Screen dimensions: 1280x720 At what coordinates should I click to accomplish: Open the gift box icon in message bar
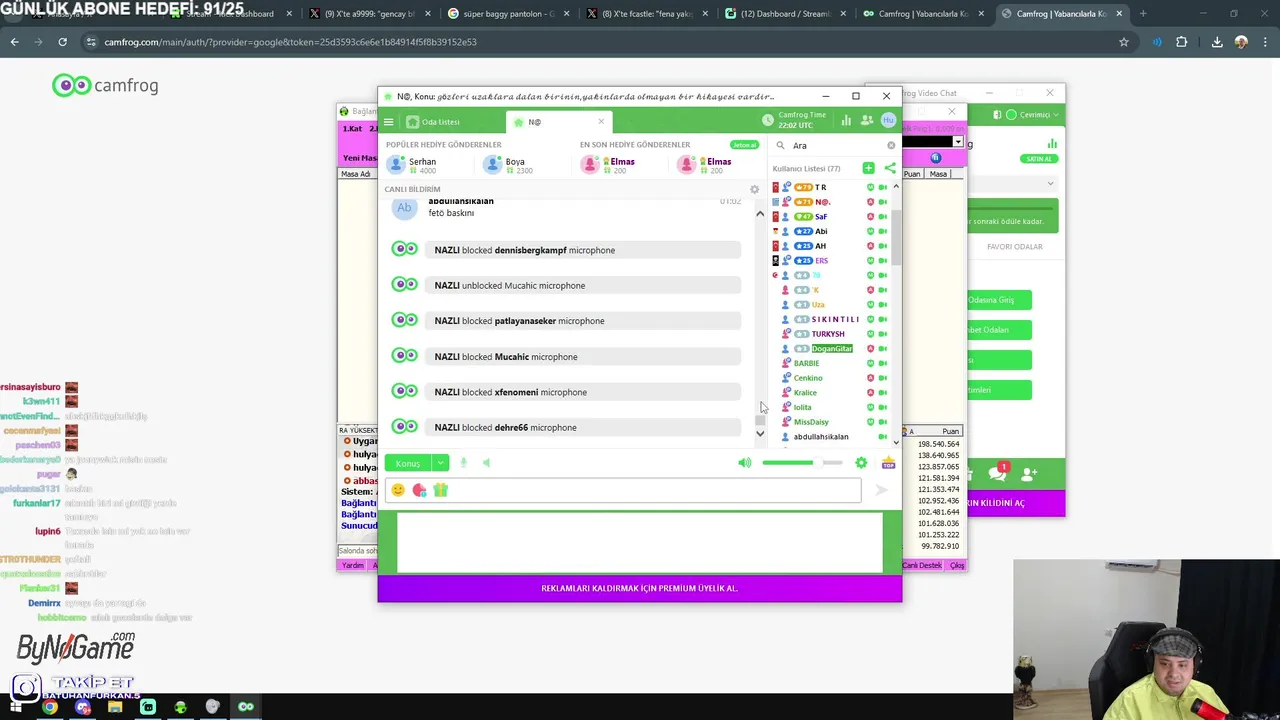pyautogui.click(x=440, y=490)
